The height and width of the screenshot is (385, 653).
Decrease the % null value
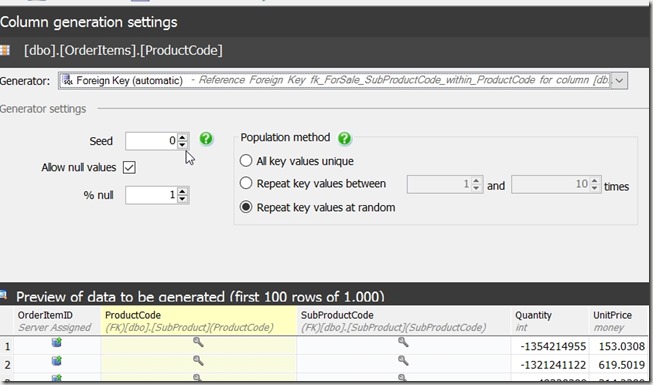182,199
